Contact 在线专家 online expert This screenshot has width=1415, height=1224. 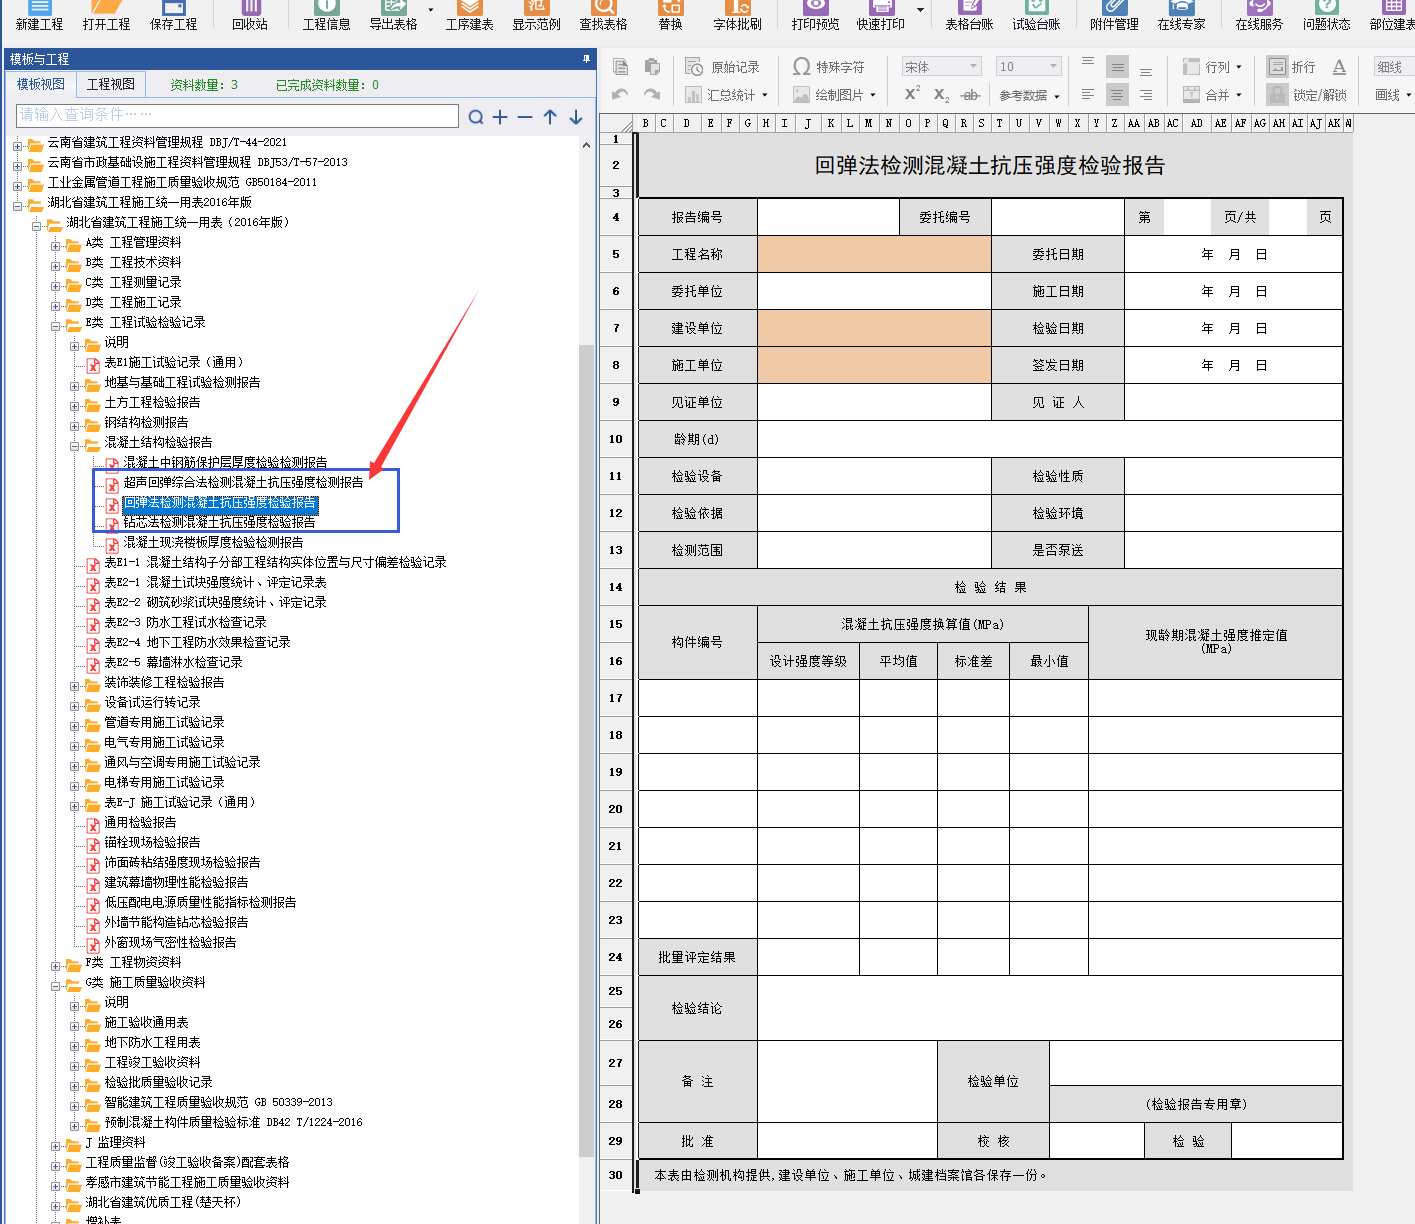point(1181,15)
